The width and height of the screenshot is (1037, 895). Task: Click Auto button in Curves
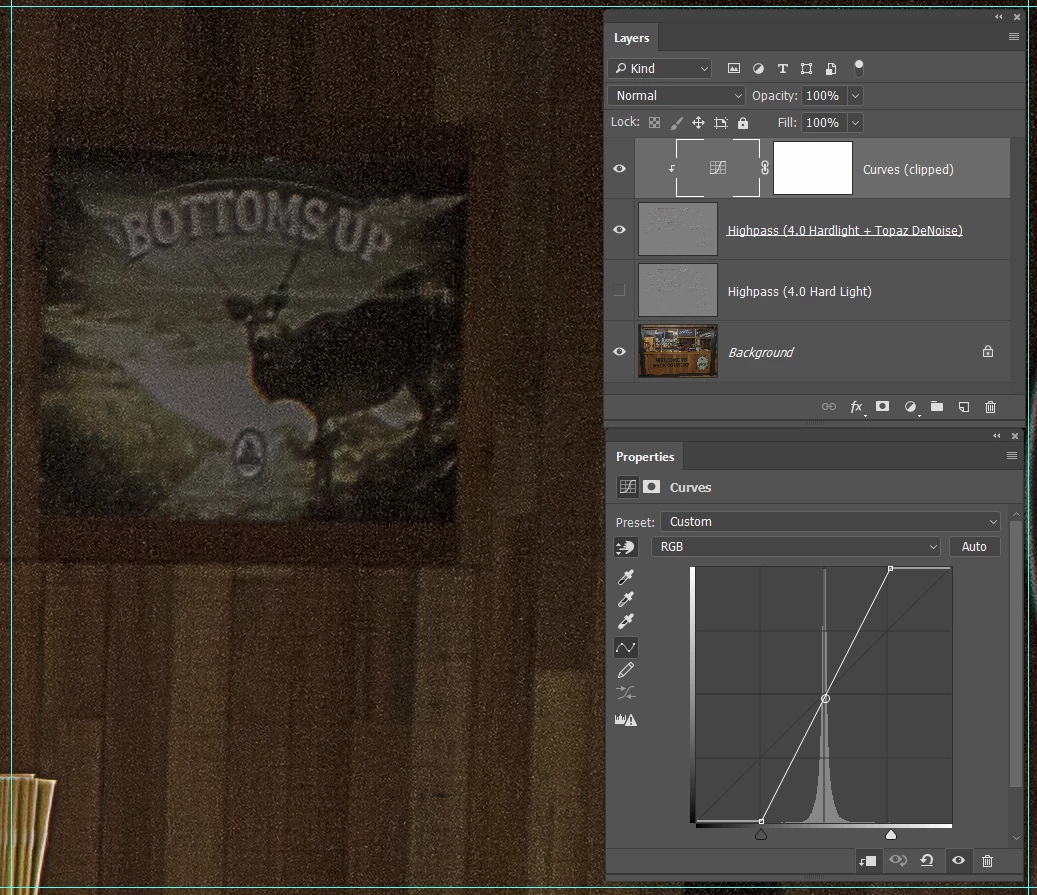974,547
